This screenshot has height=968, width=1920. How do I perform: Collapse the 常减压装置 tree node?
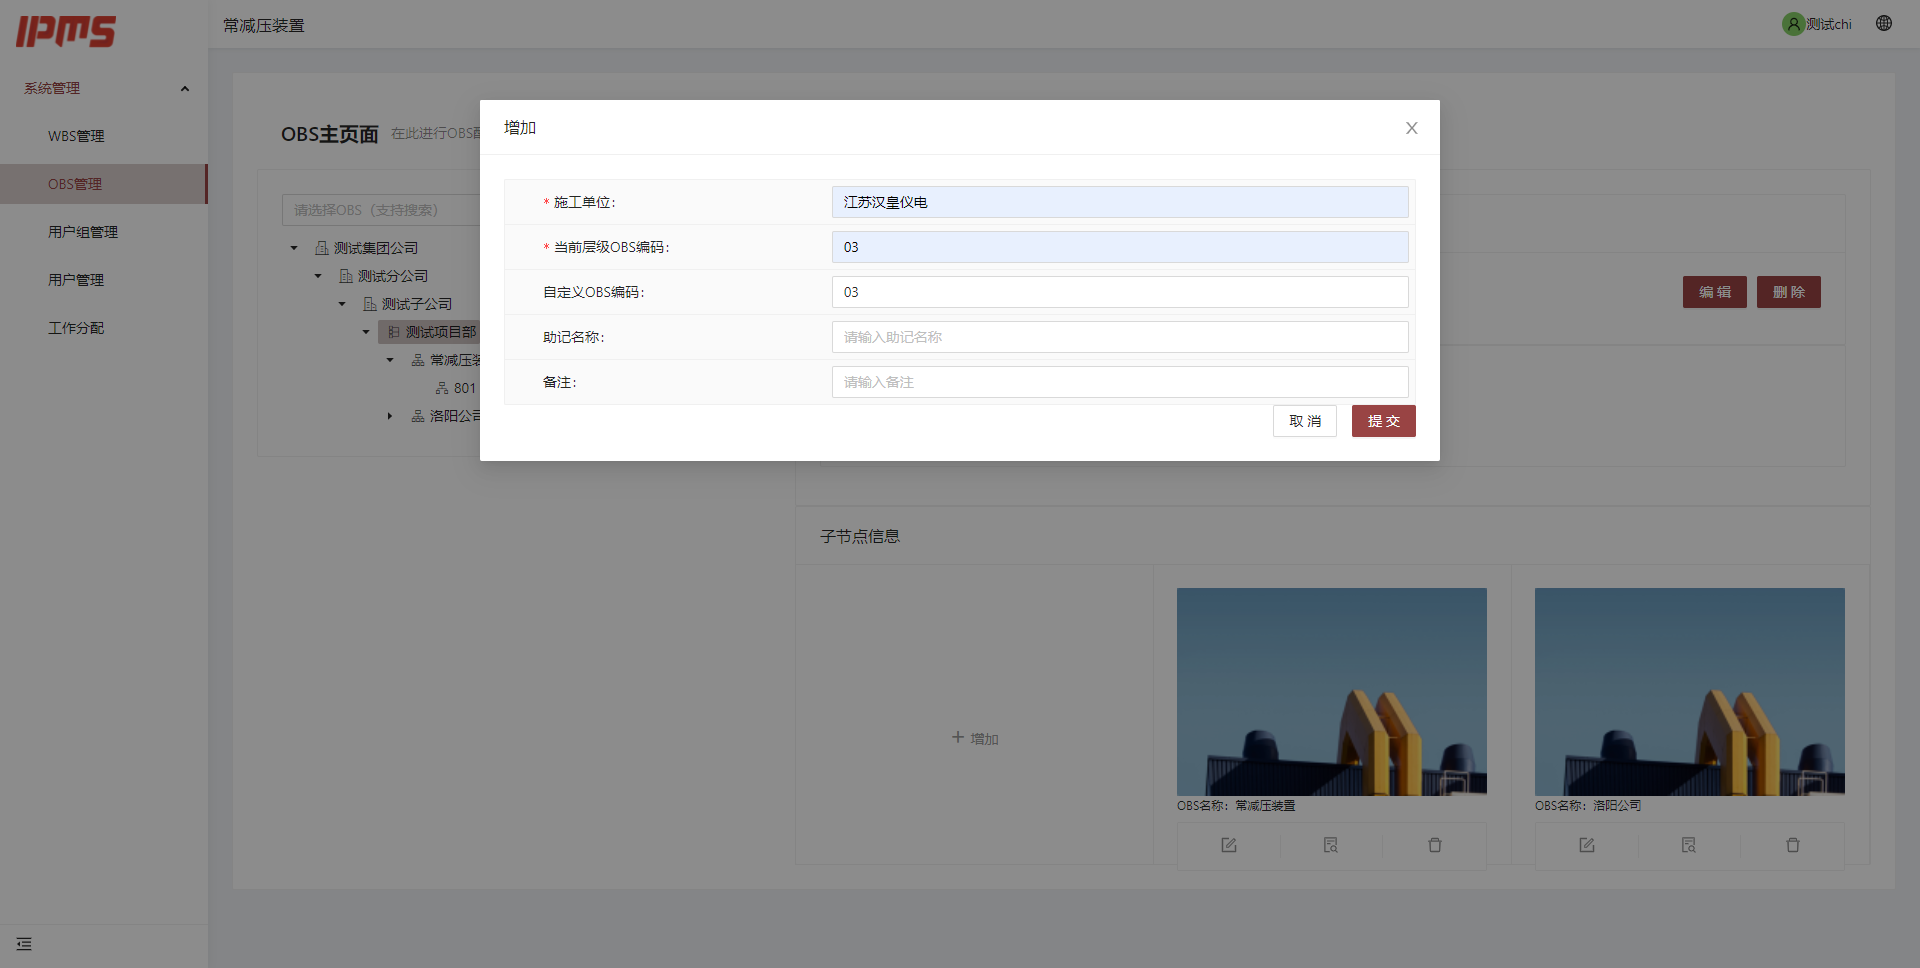pyautogui.click(x=390, y=360)
